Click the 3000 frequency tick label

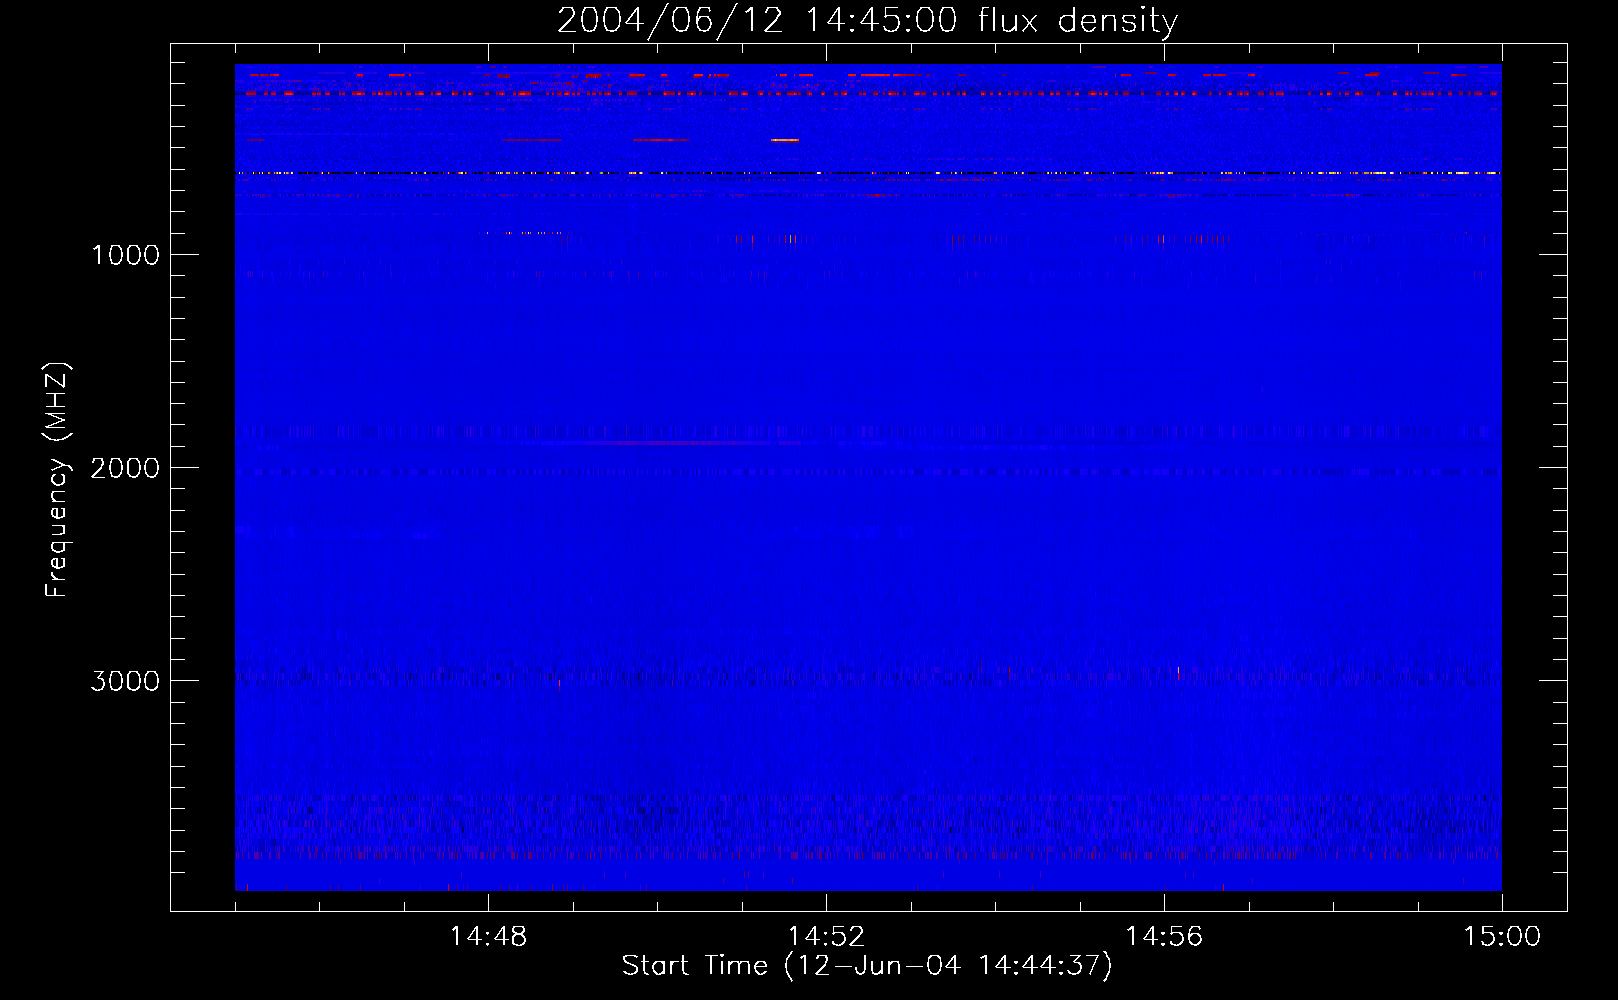click(125, 681)
